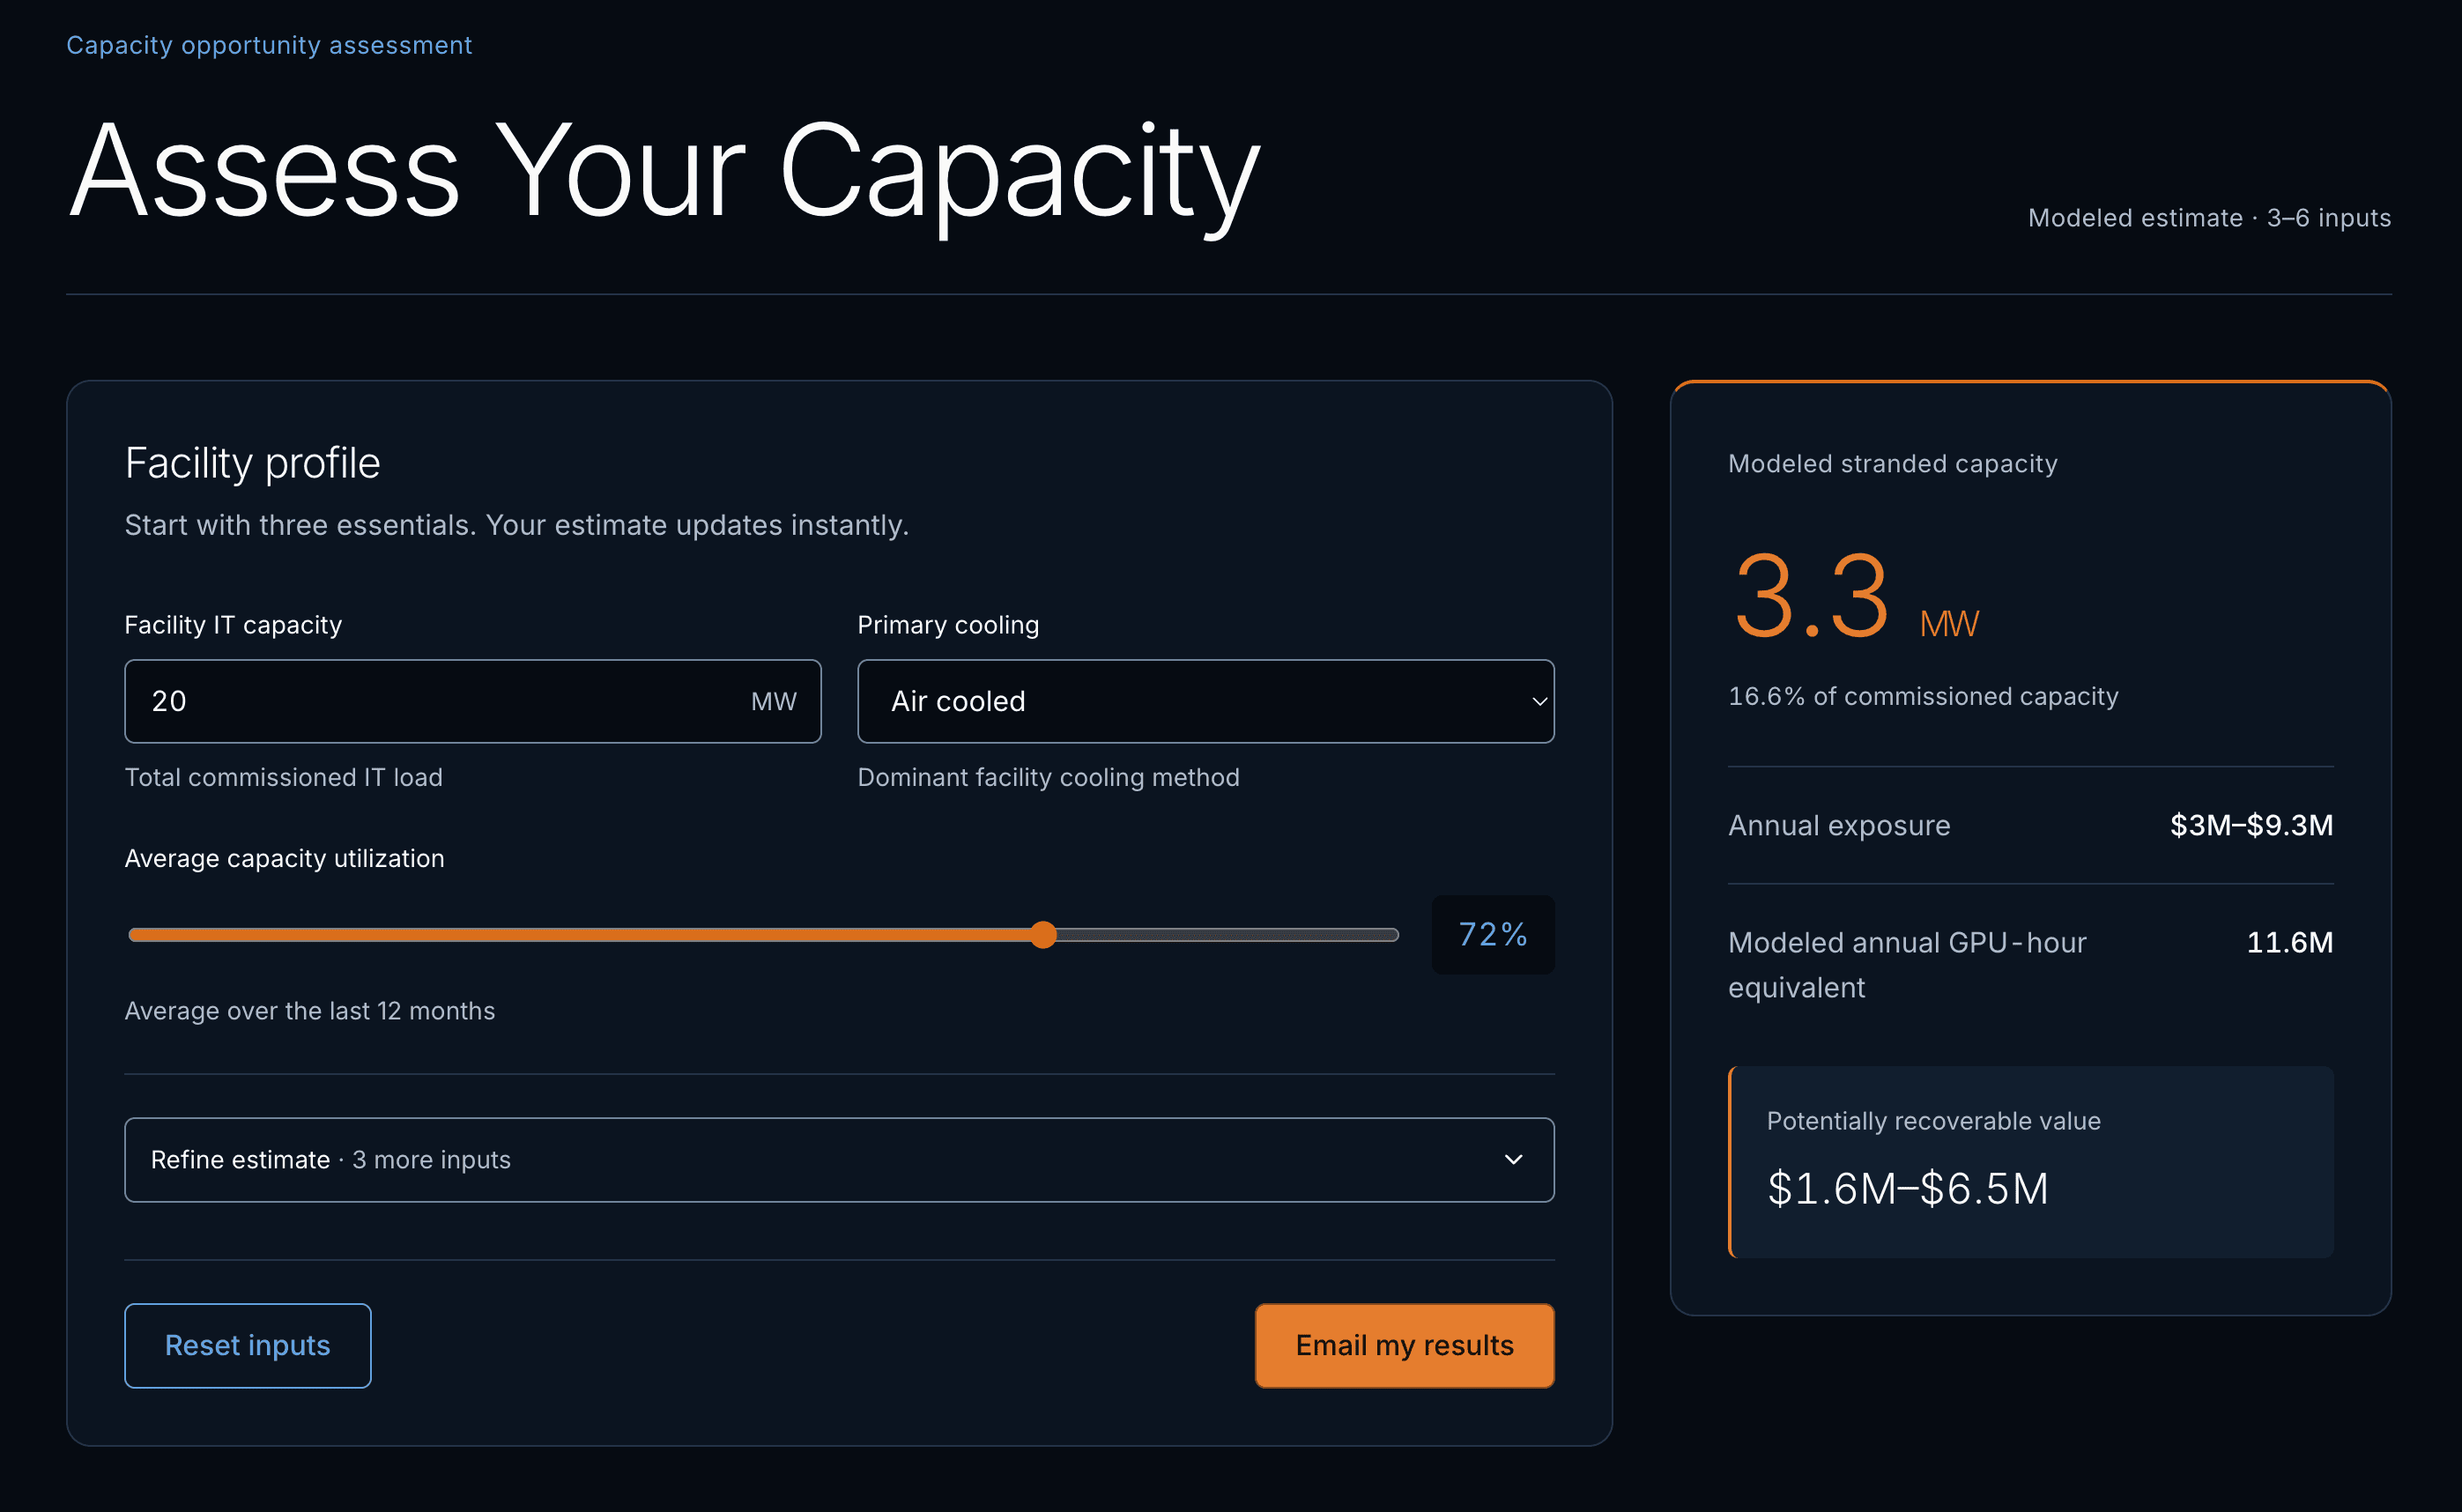Click the $3M–$9.3M annual exposure value
This screenshot has height=1512, width=2462.
(2251, 825)
